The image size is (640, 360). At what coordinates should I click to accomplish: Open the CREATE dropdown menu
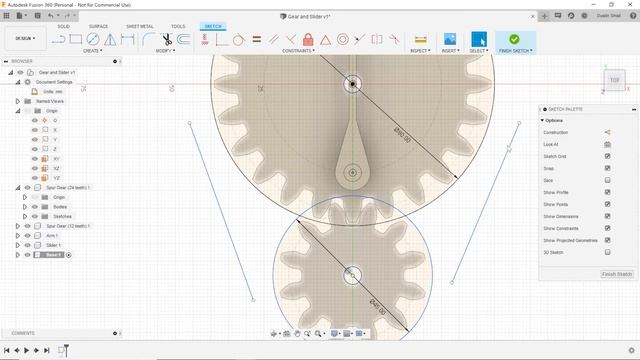coord(93,51)
